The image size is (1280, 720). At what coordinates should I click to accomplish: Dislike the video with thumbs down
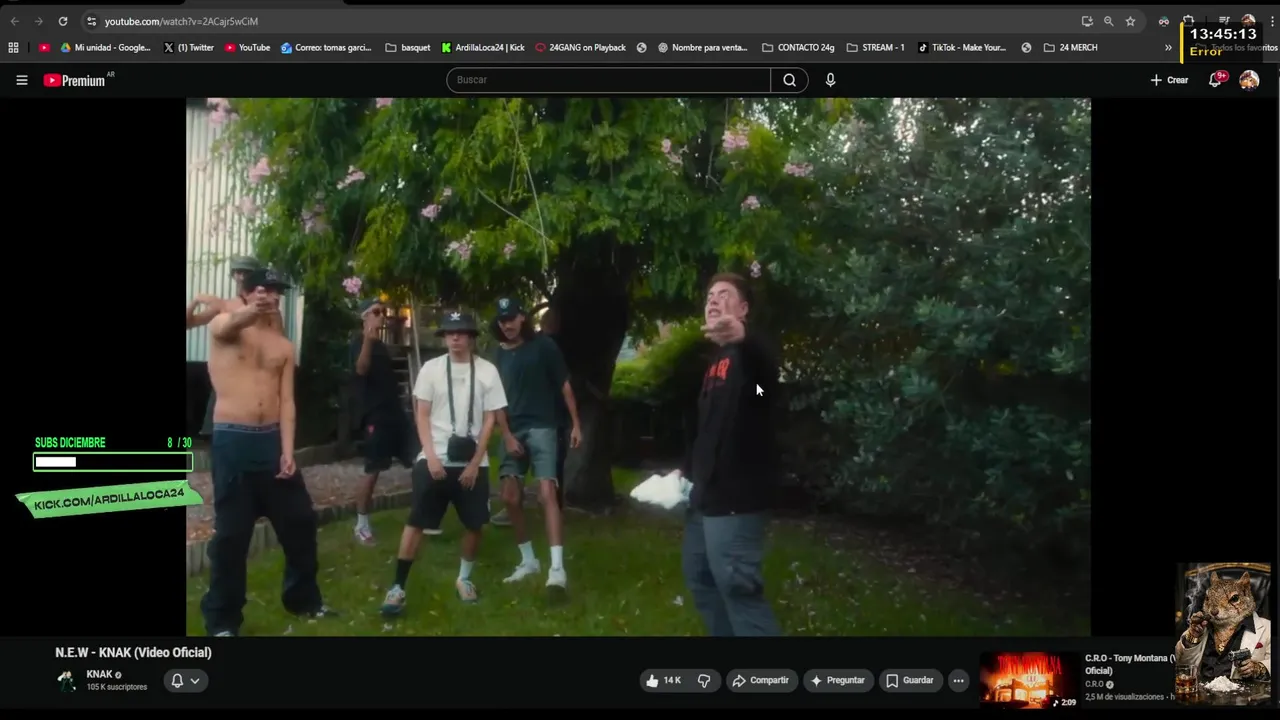click(x=704, y=681)
